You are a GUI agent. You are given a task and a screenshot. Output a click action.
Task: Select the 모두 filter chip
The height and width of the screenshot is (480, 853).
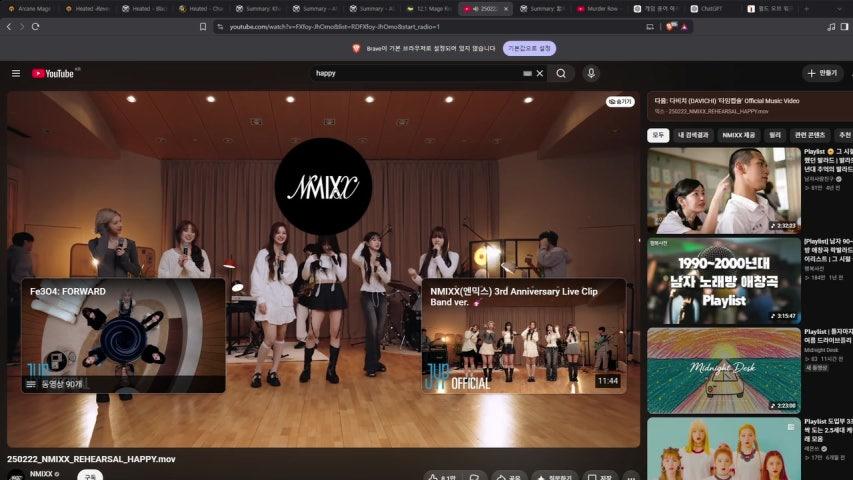[658, 135]
